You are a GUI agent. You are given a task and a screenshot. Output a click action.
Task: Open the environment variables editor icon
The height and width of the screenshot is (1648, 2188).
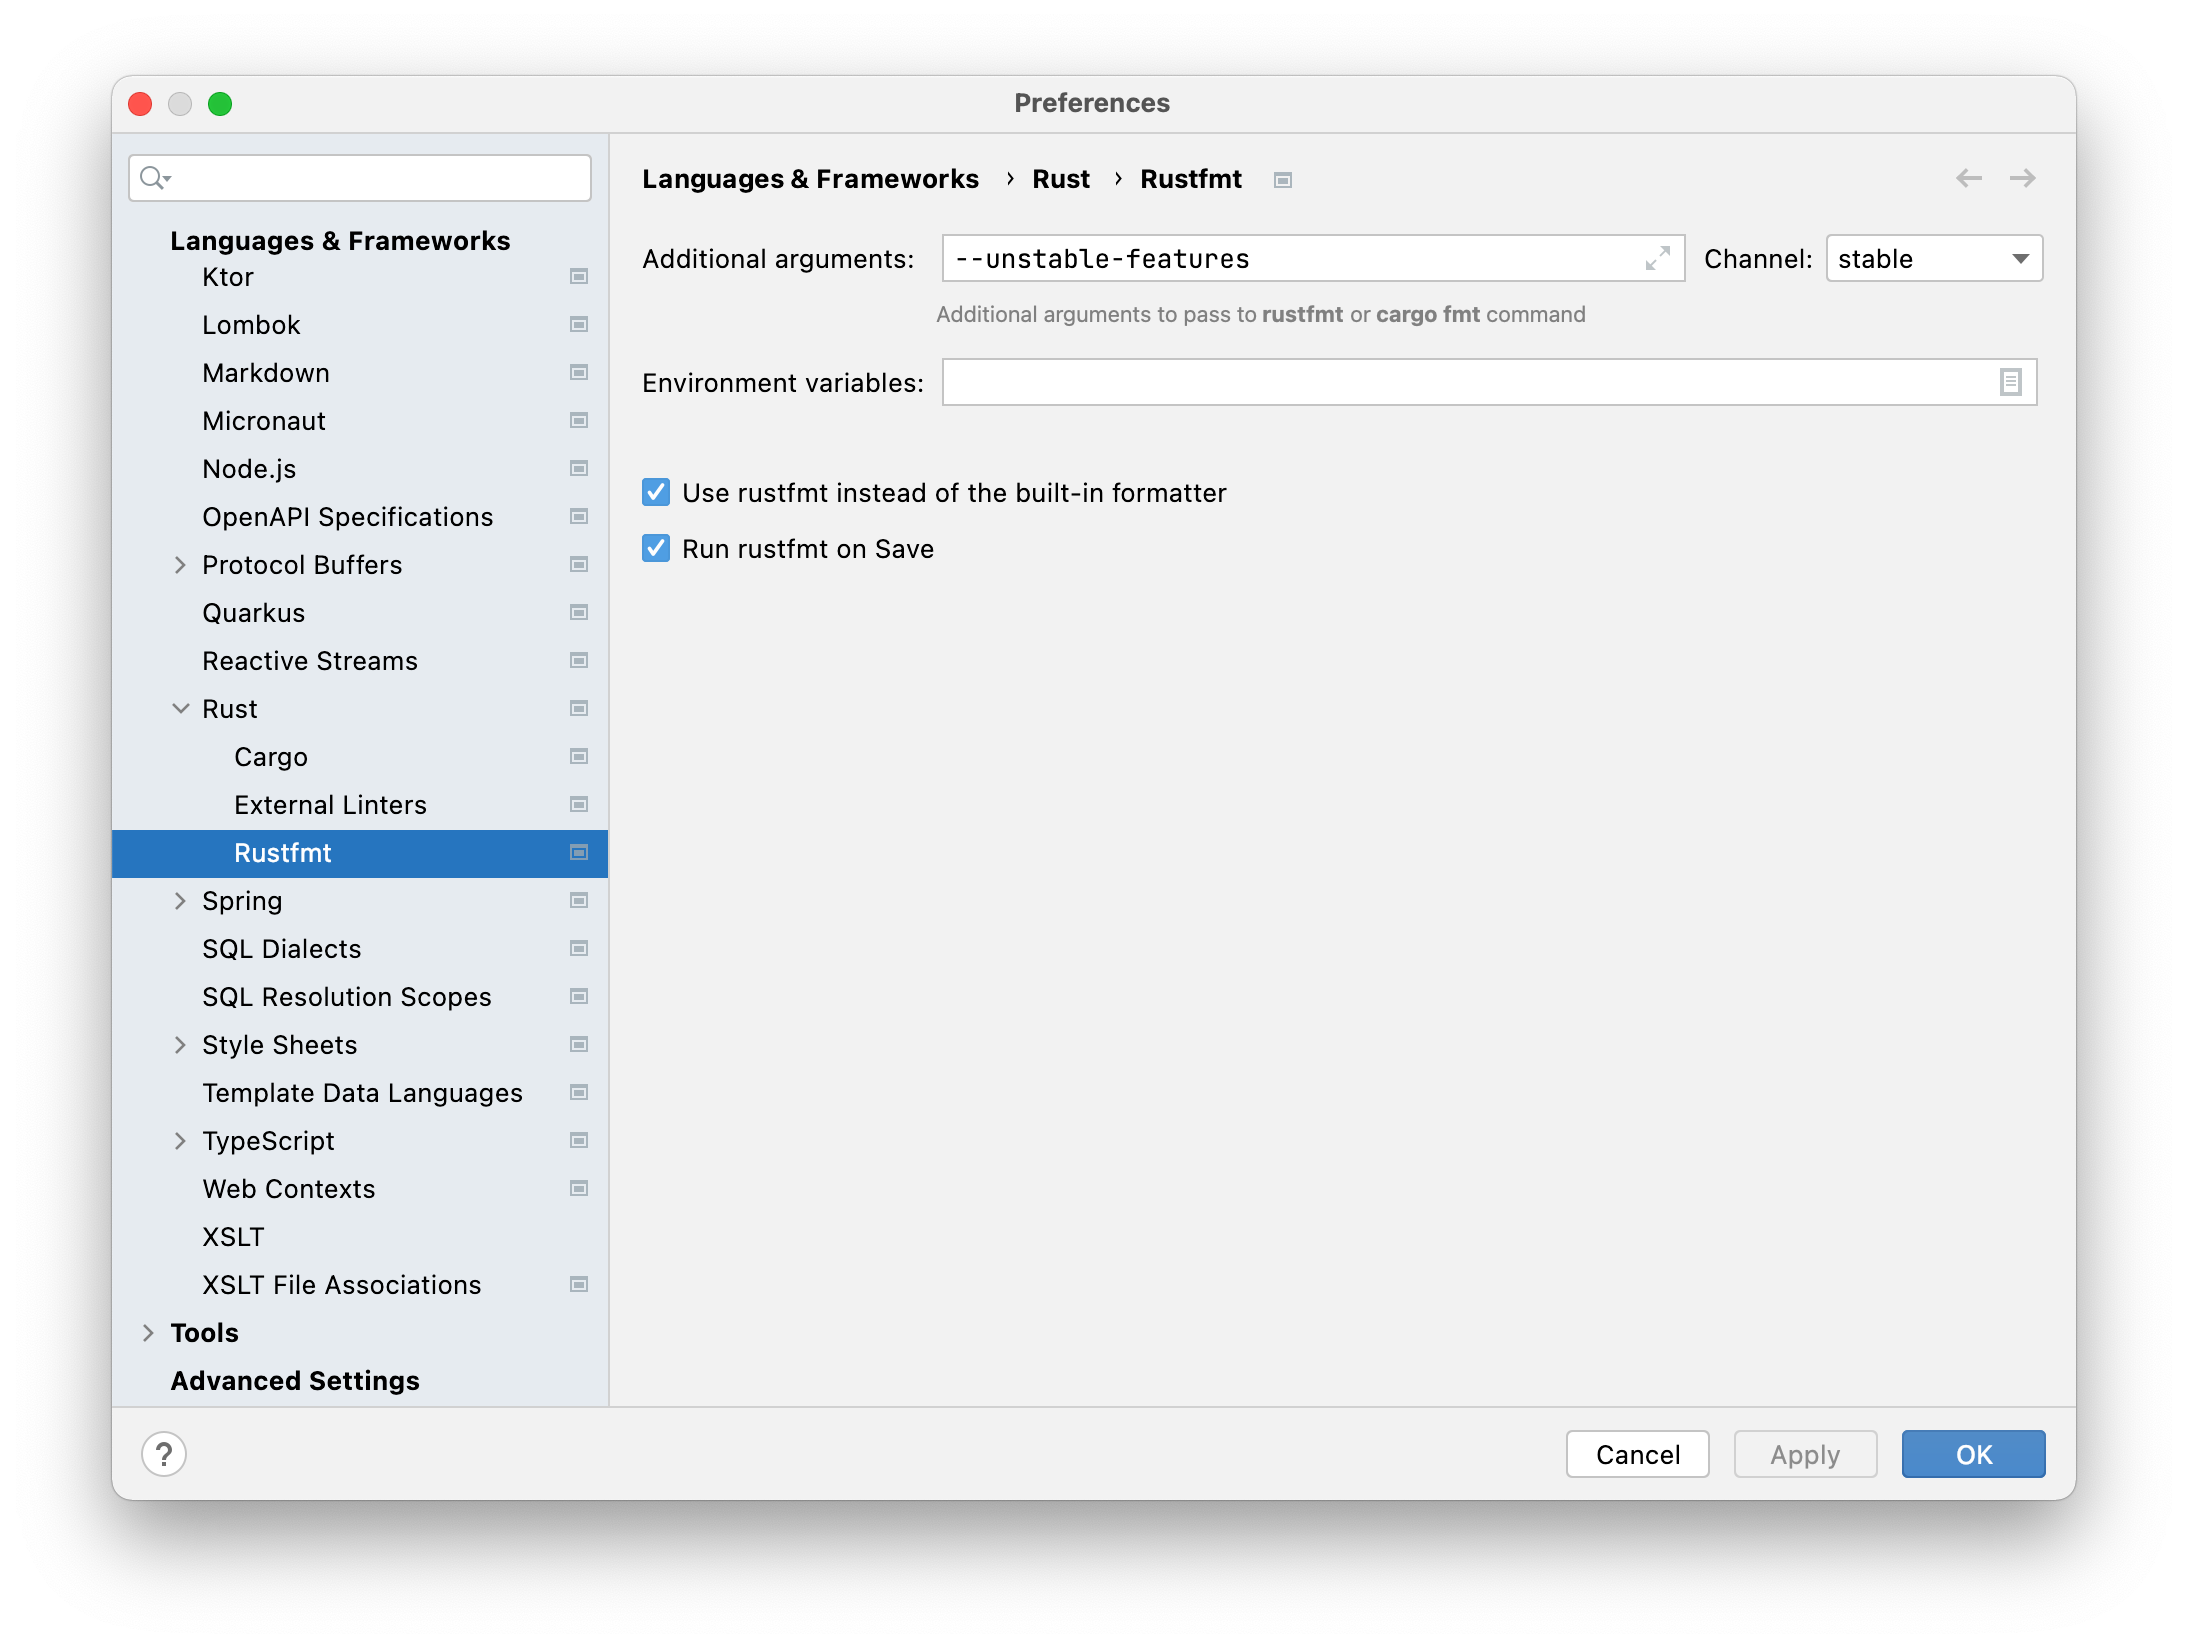[x=2010, y=382]
